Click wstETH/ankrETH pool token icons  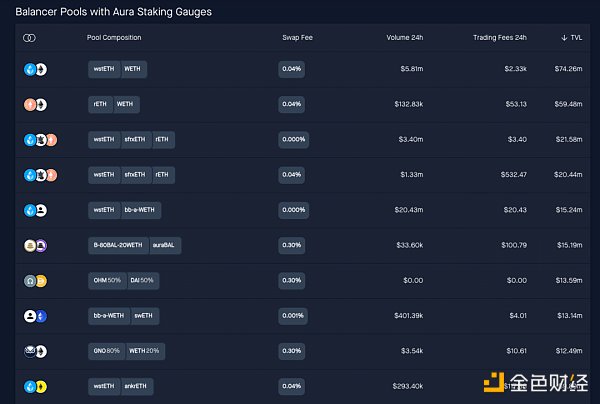pos(35,386)
